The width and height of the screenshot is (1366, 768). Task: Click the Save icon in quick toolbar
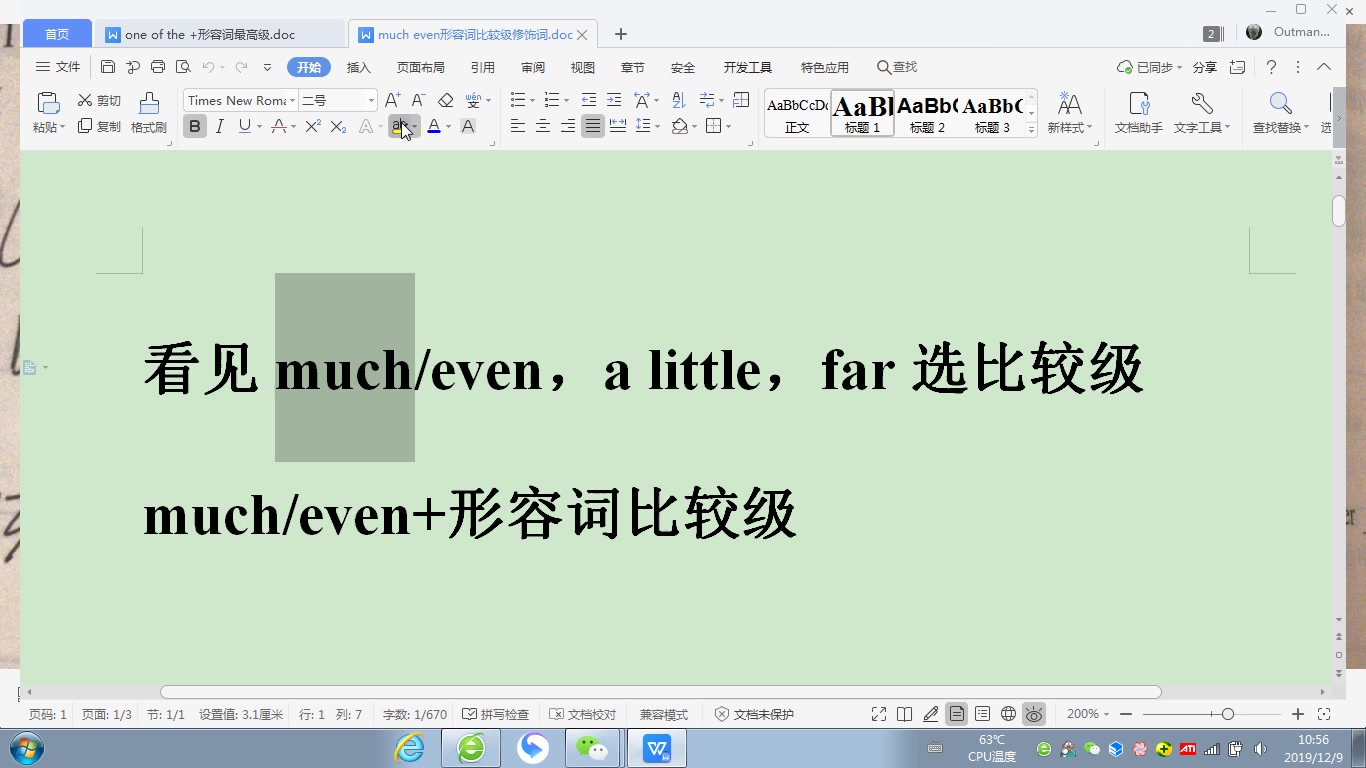108,67
